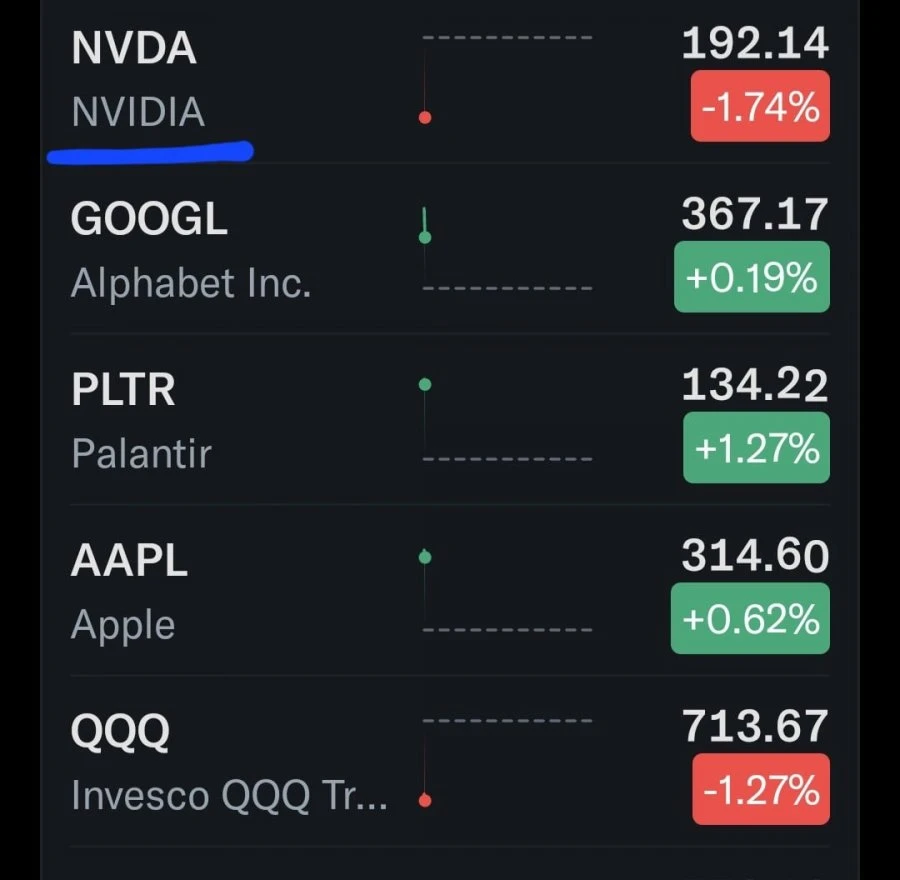Select the NVIDIA company name
This screenshot has width=900, height=880.
coord(138,112)
